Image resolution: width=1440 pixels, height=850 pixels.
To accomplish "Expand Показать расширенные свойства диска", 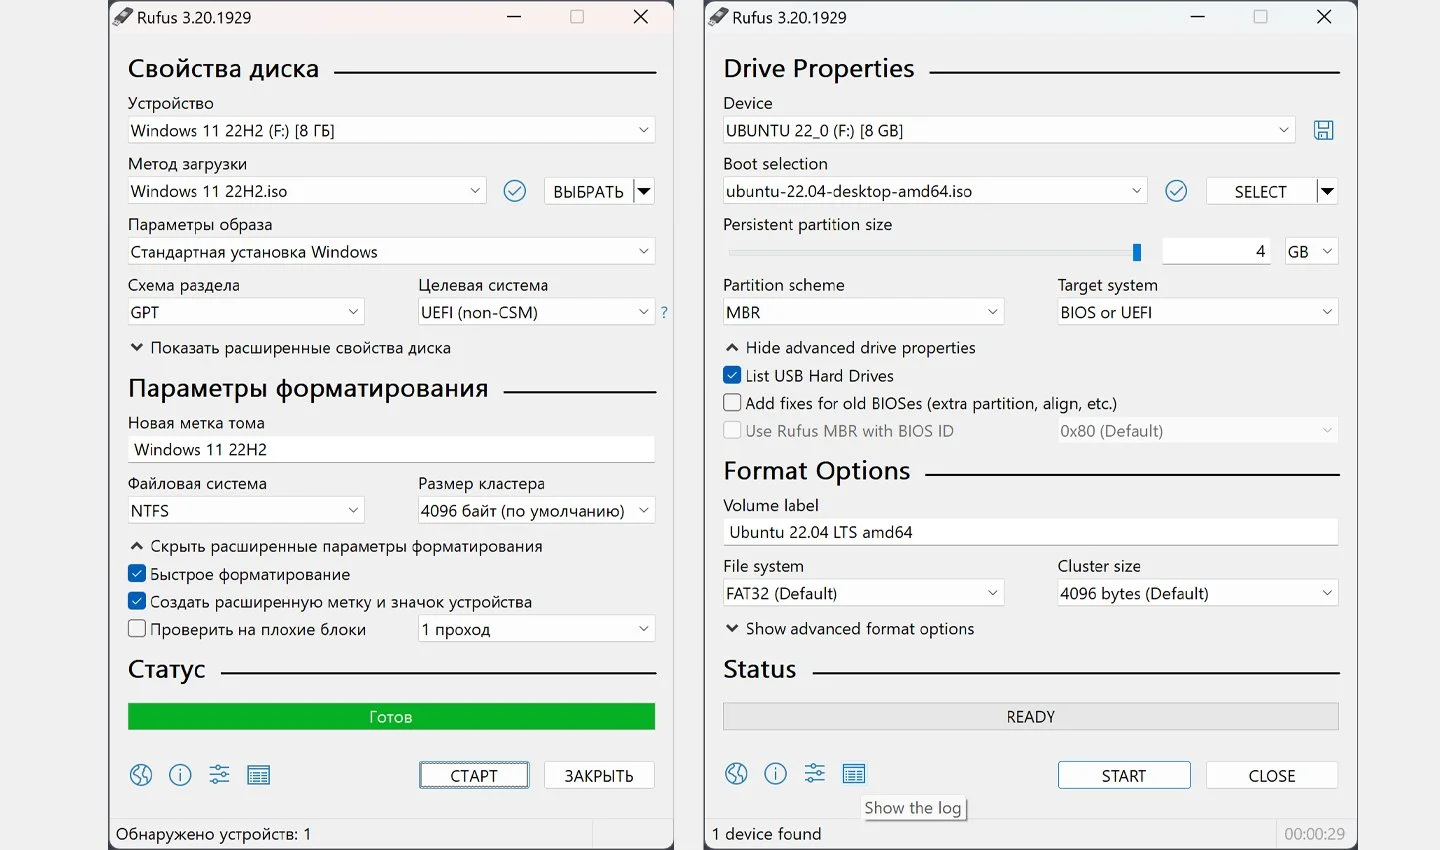I will coord(290,348).
